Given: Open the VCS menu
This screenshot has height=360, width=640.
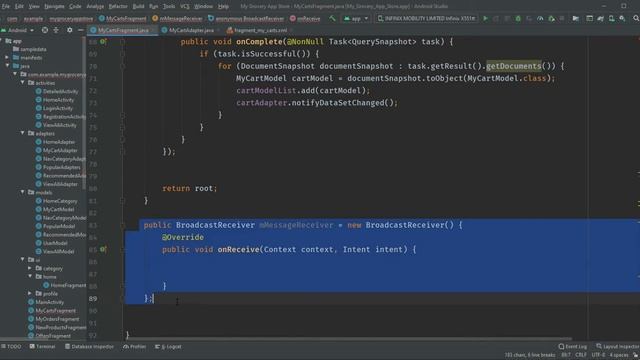Looking at the screenshot, I should [x=184, y=7].
